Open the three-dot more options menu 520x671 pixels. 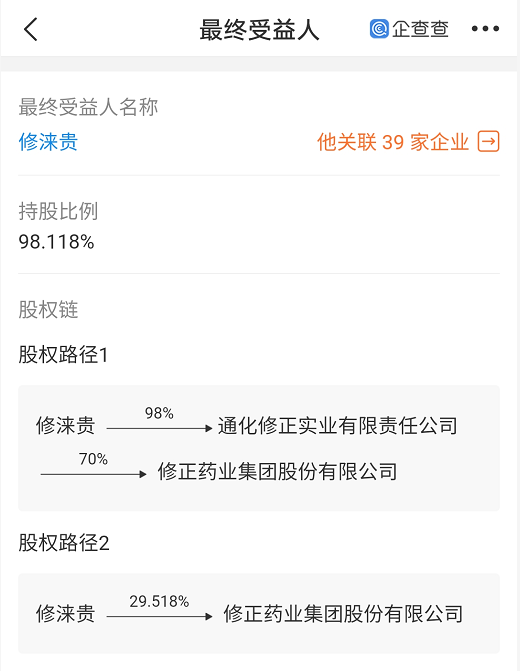pyautogui.click(x=485, y=29)
